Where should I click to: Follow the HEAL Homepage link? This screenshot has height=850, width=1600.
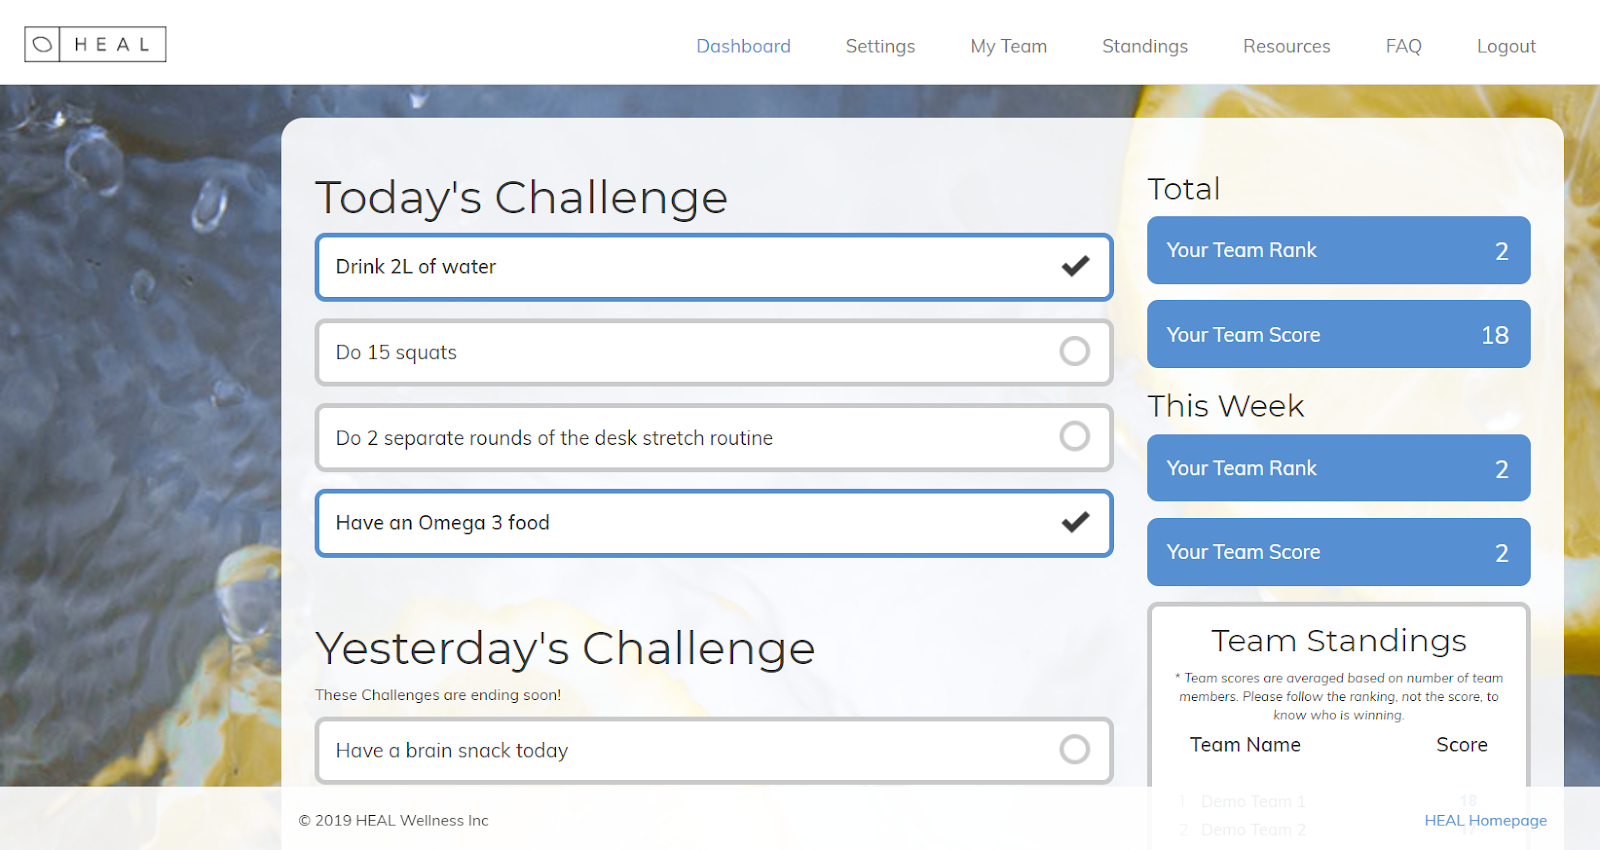coord(1485,820)
